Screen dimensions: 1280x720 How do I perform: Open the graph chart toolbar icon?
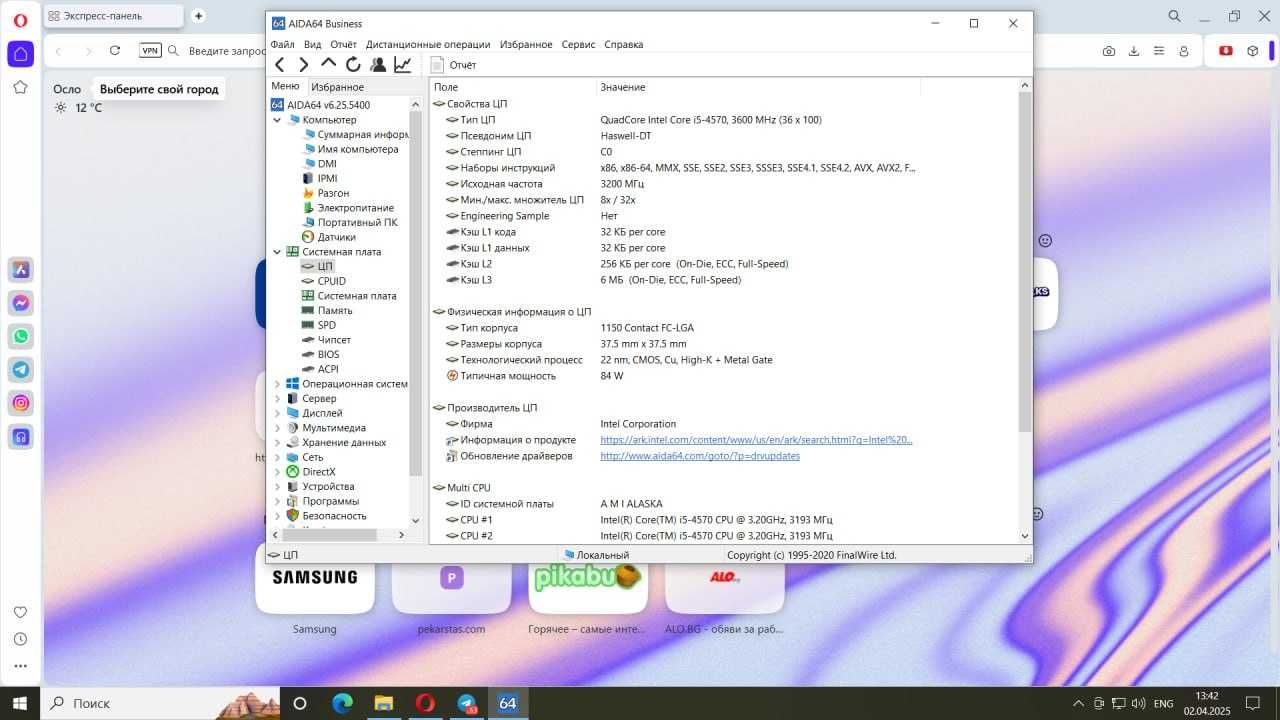402,65
